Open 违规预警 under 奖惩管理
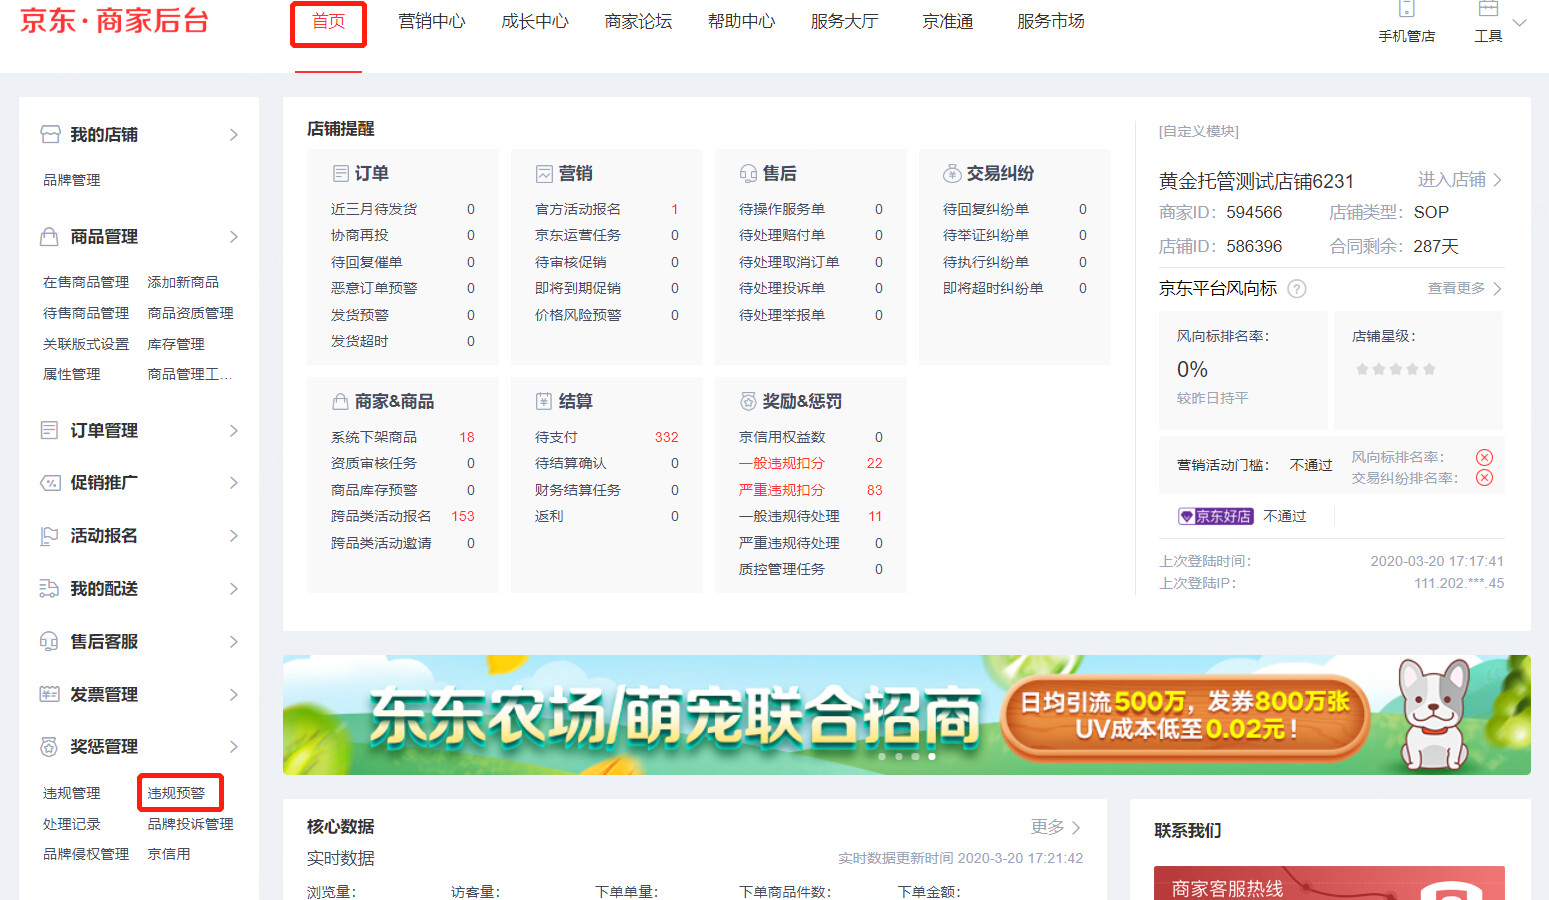 pyautogui.click(x=177, y=793)
